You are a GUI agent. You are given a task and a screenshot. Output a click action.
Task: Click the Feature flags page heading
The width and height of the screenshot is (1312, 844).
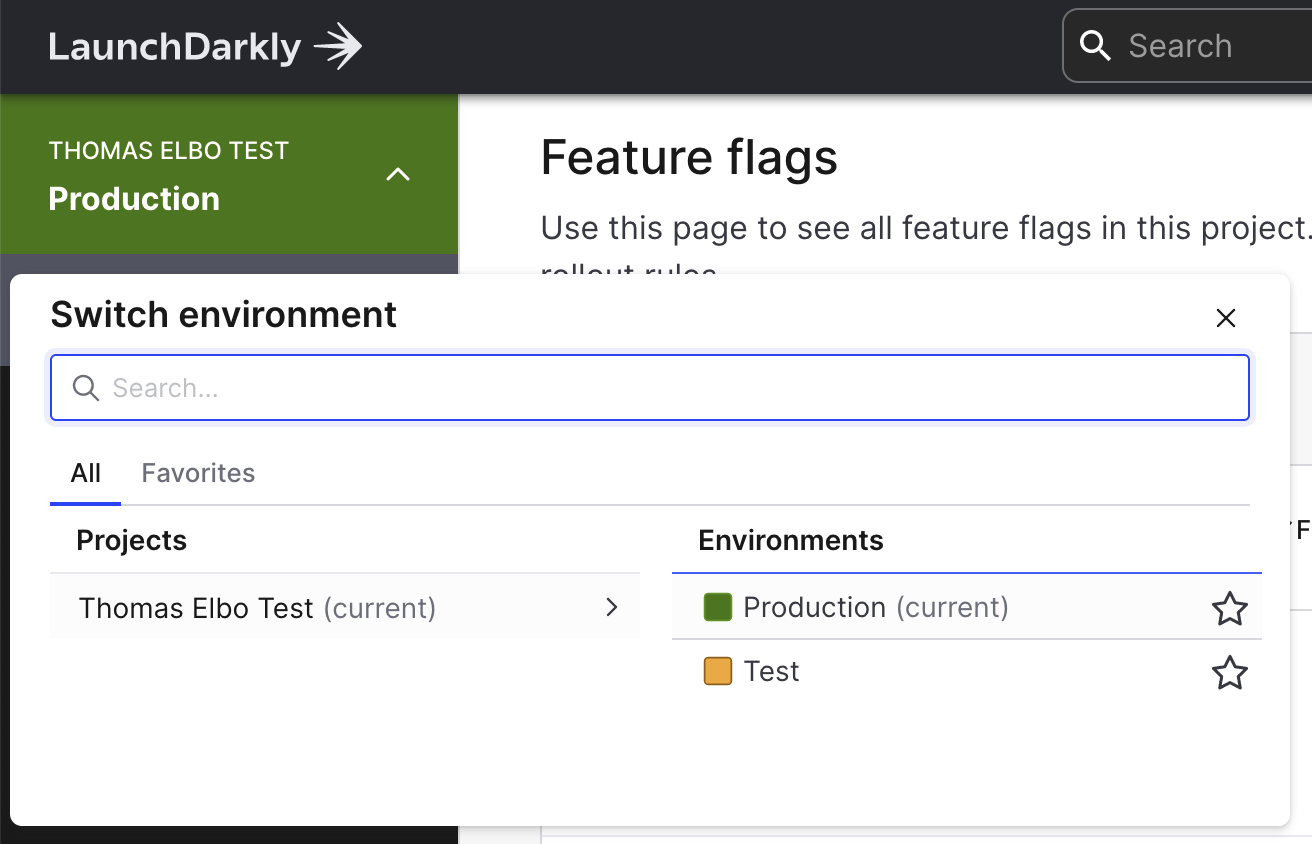[689, 158]
